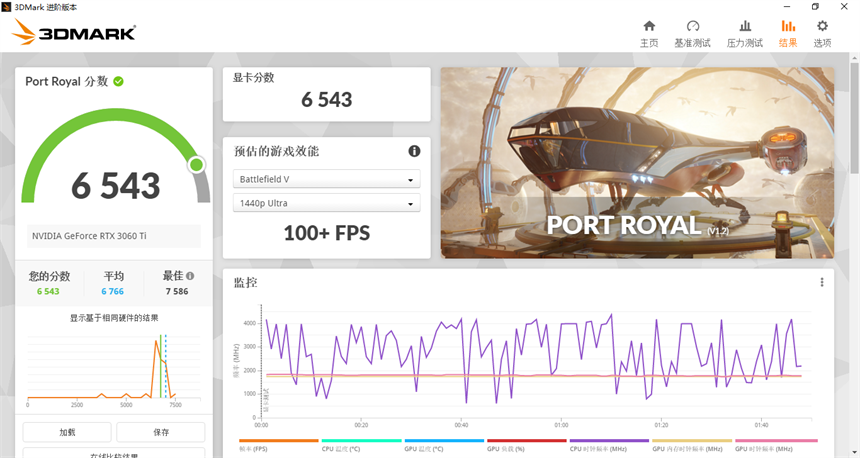Toggle the orange 帧率 (FPS) legend swatch
860x458 pixels.
click(279, 440)
